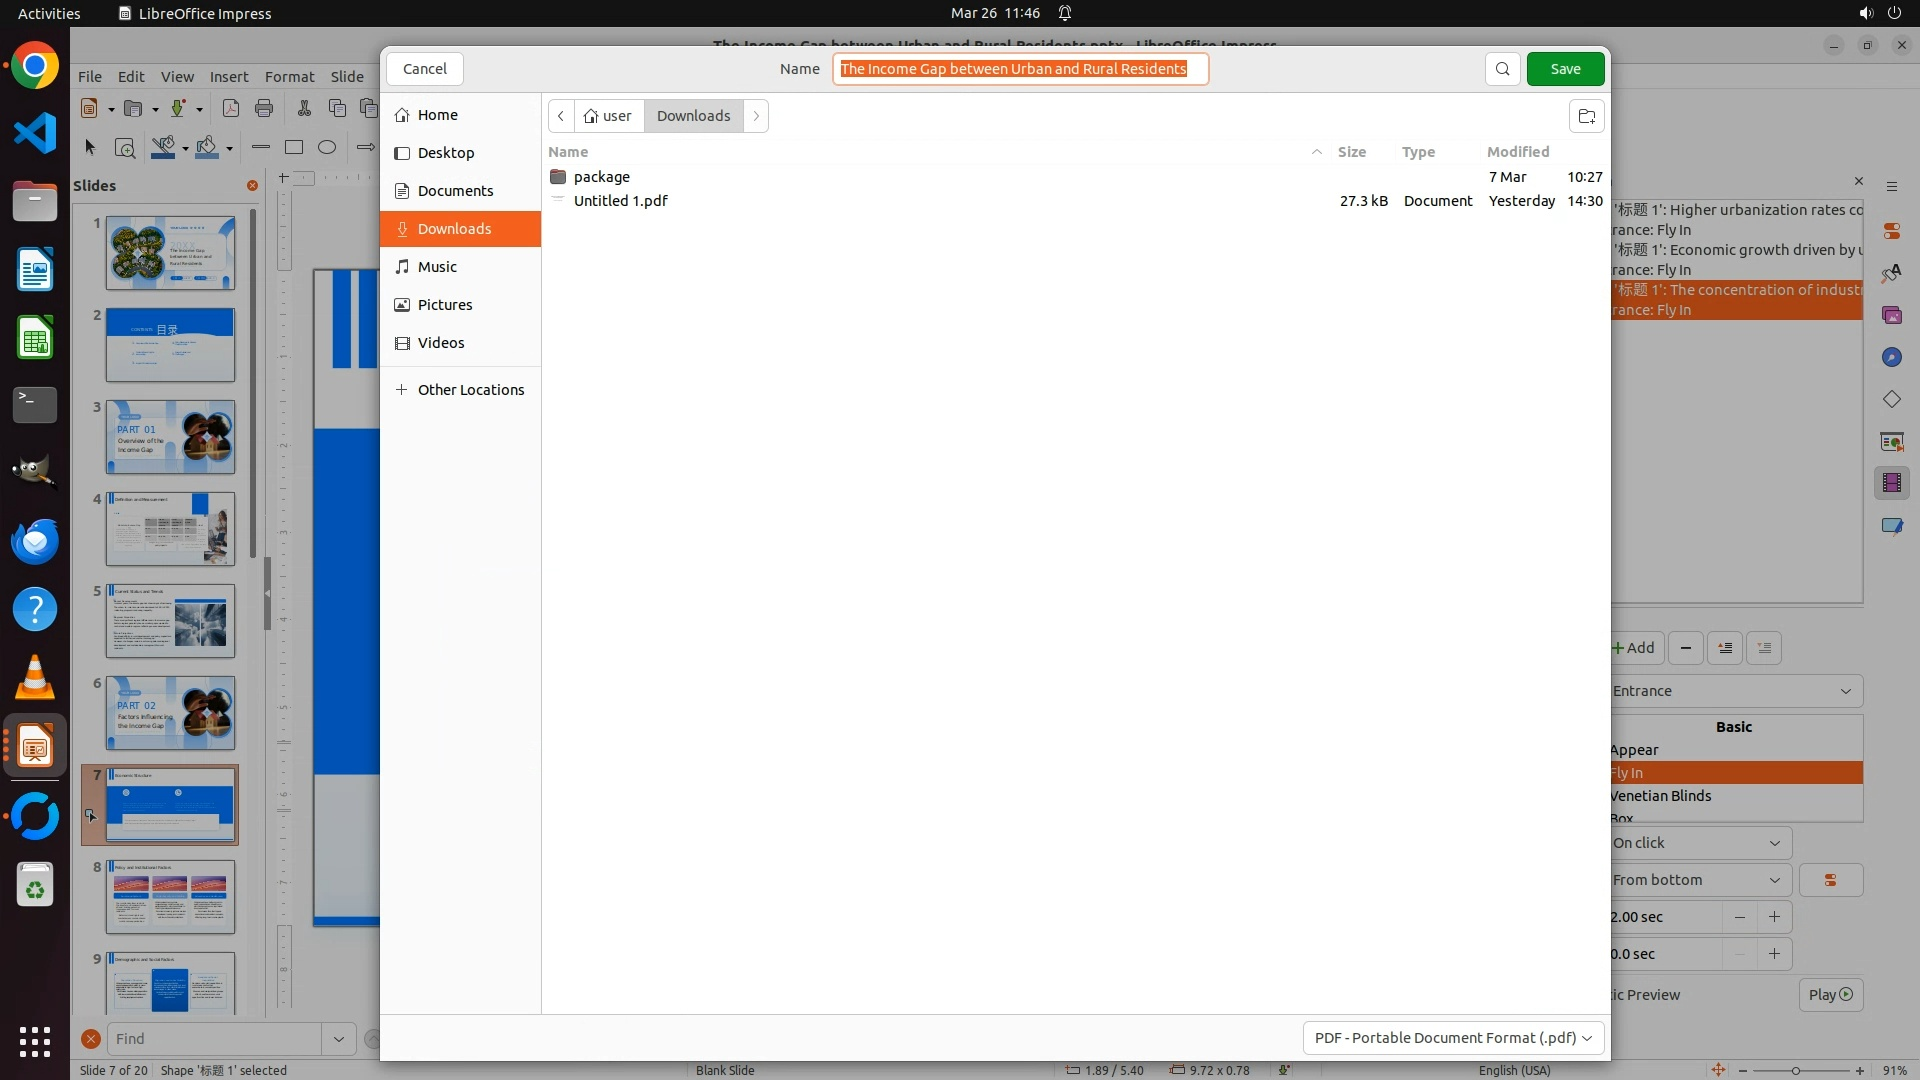Open Animation panel in sidebar
Screen dimensions: 1920x1080
click(x=1891, y=483)
